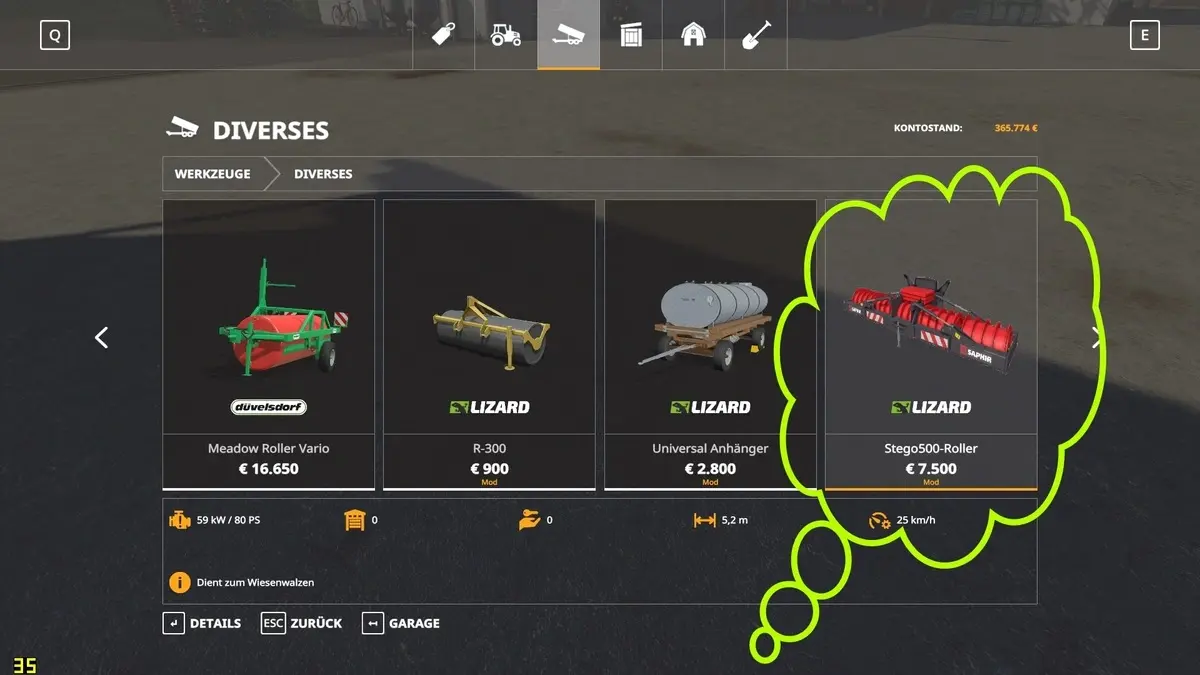Show next items with right arrow
1200x675 pixels.
[1097, 338]
